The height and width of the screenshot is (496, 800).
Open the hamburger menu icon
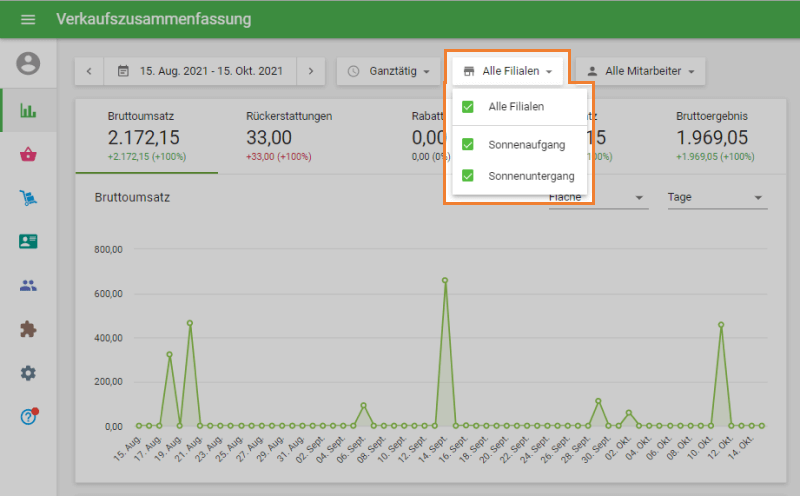[x=27, y=19]
